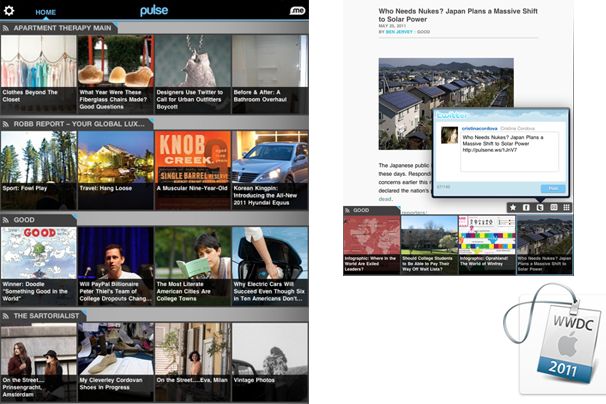
Task: Click the RSS icon in the article's GOOD strip
Action: point(347,210)
